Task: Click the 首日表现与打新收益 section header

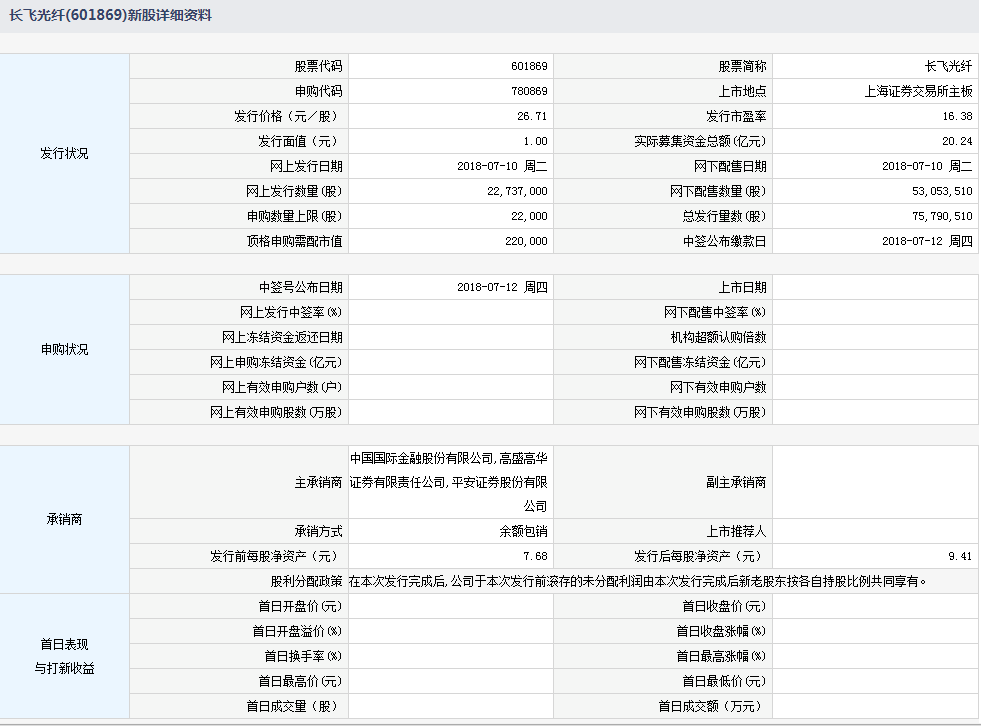Action: (65, 656)
